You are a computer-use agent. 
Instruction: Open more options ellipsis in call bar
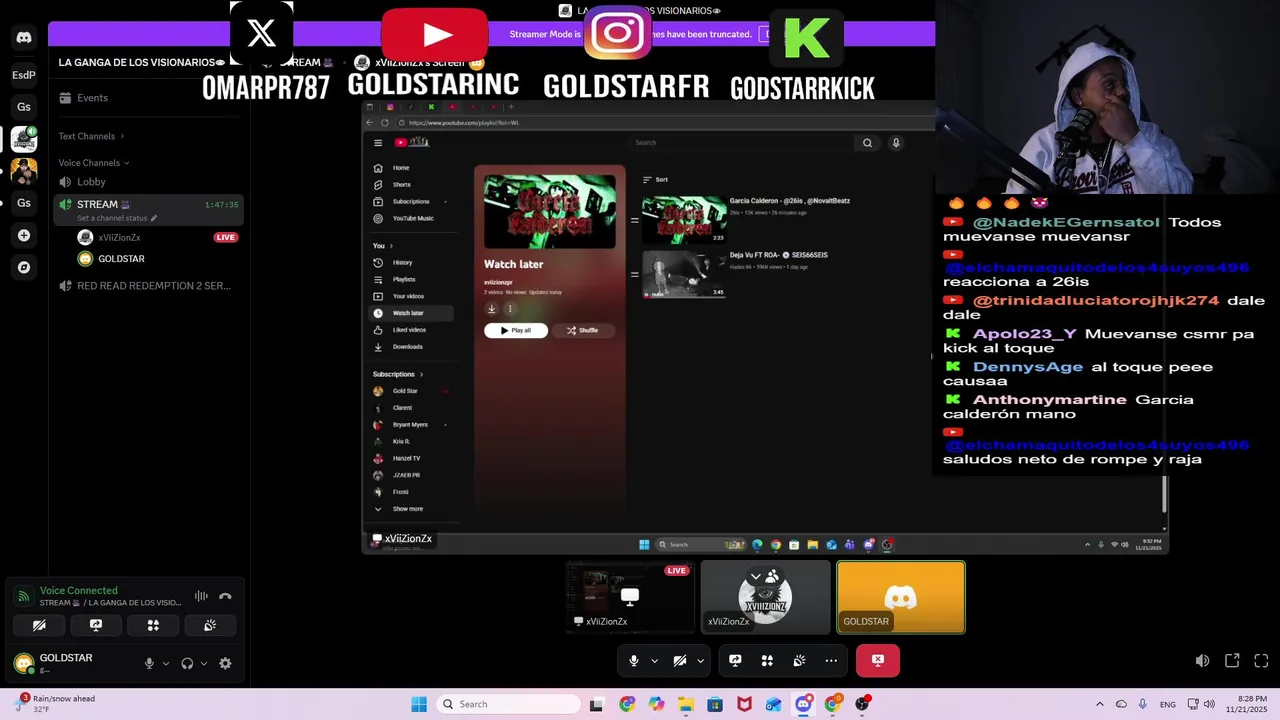(831, 660)
